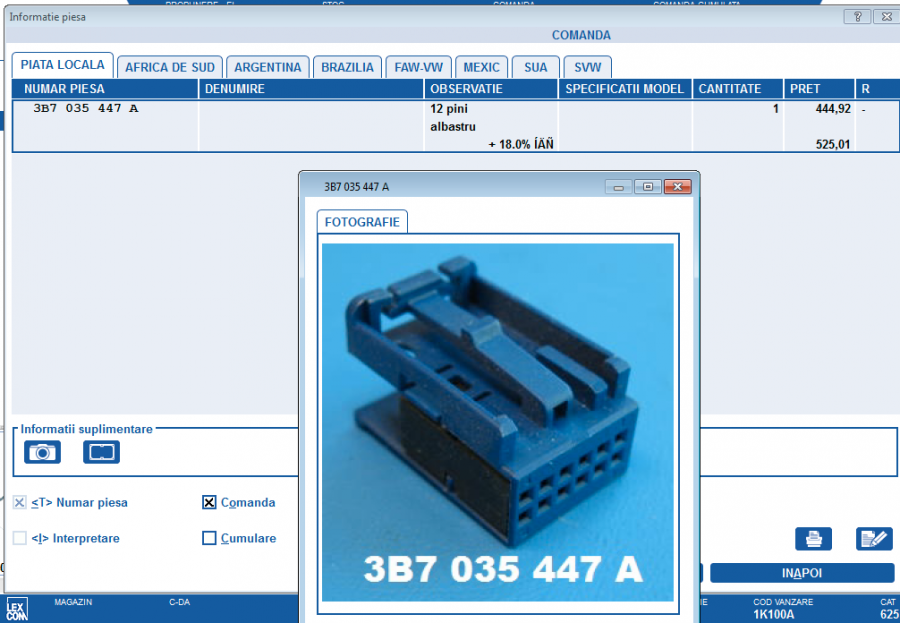Click the printer icon button

(x=813, y=539)
